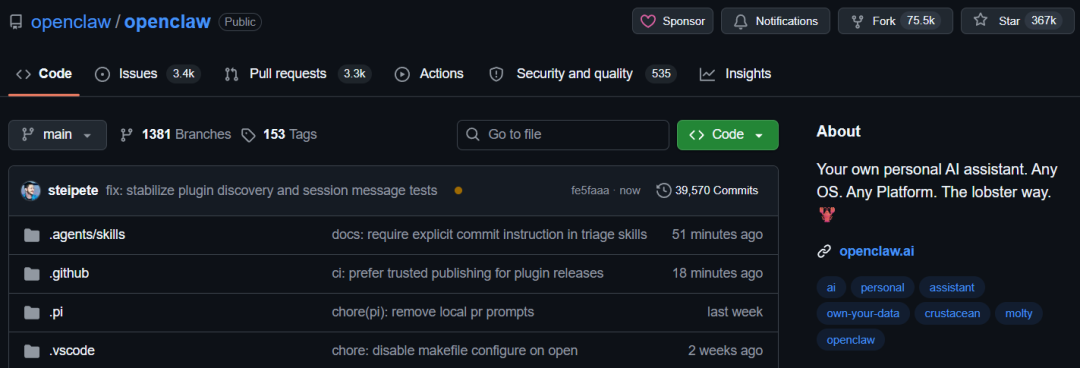Click the magnifier icon in Go to file
Viewport: 1080px width, 368px height.
472,135
